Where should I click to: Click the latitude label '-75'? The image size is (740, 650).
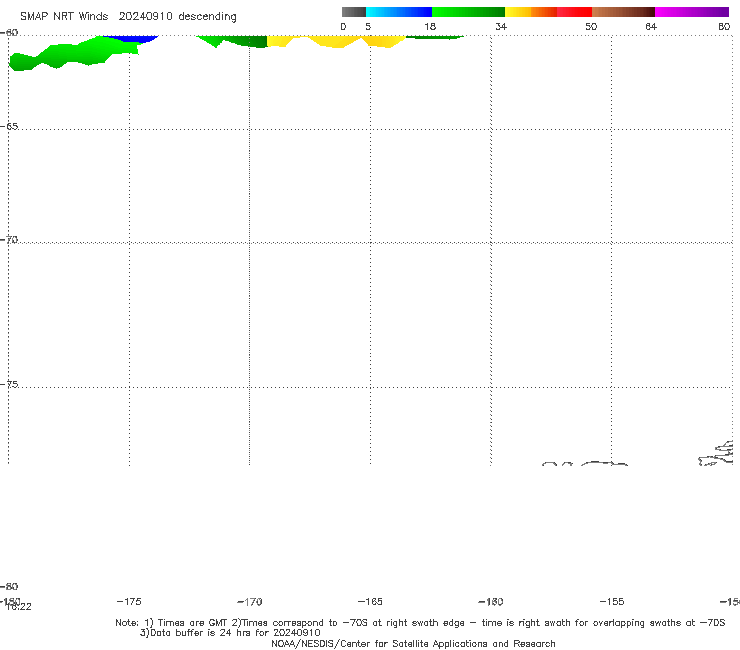point(9,384)
